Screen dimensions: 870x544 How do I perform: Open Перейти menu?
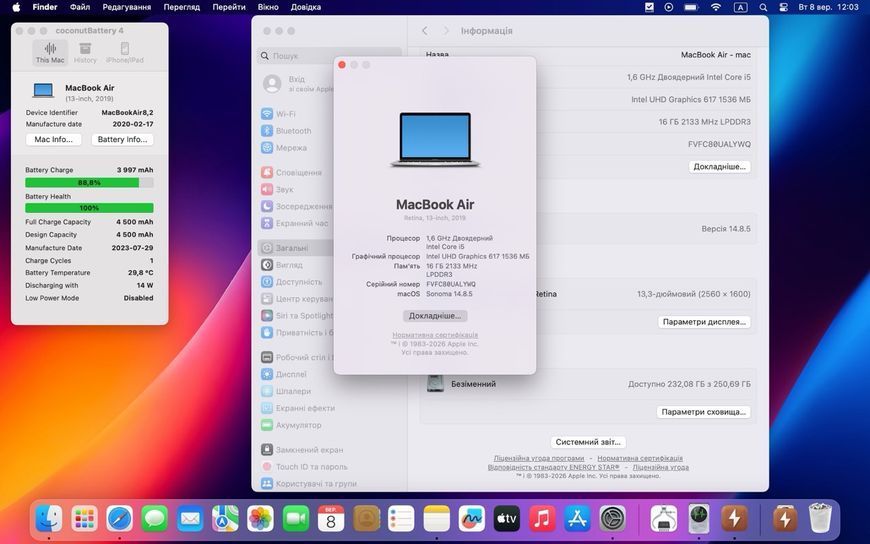click(229, 7)
